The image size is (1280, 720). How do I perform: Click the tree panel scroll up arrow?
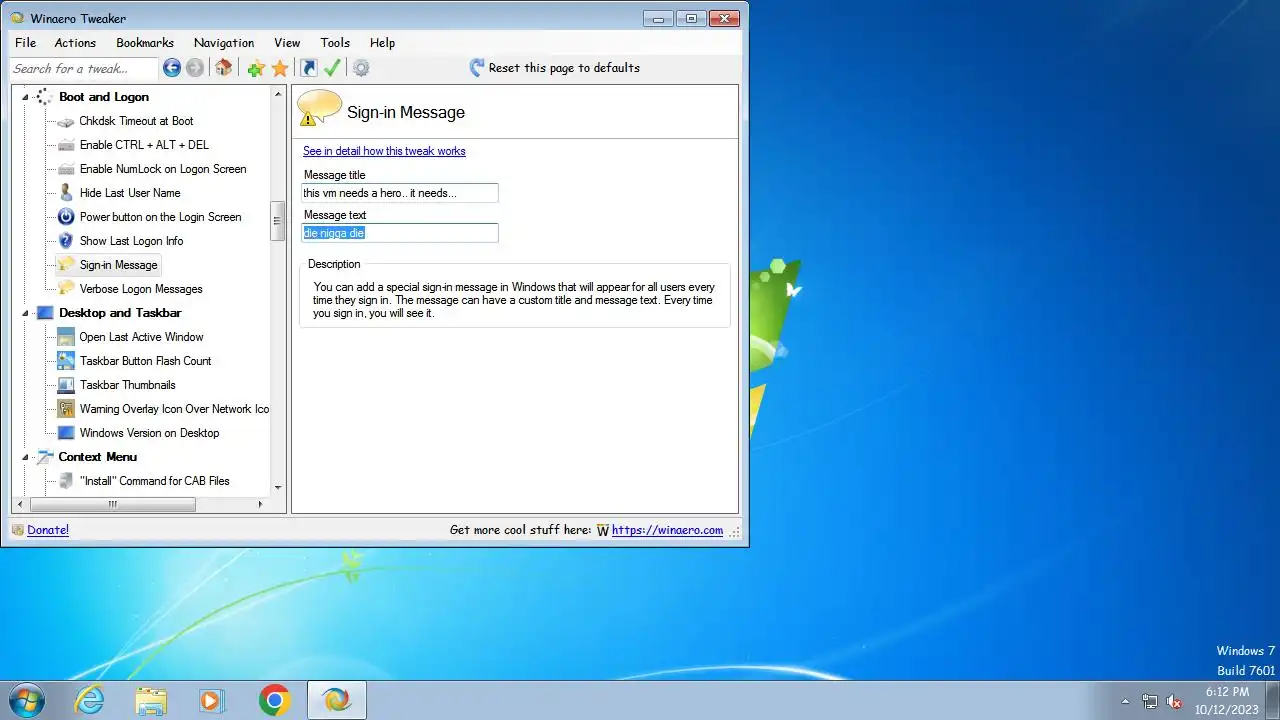click(x=278, y=93)
